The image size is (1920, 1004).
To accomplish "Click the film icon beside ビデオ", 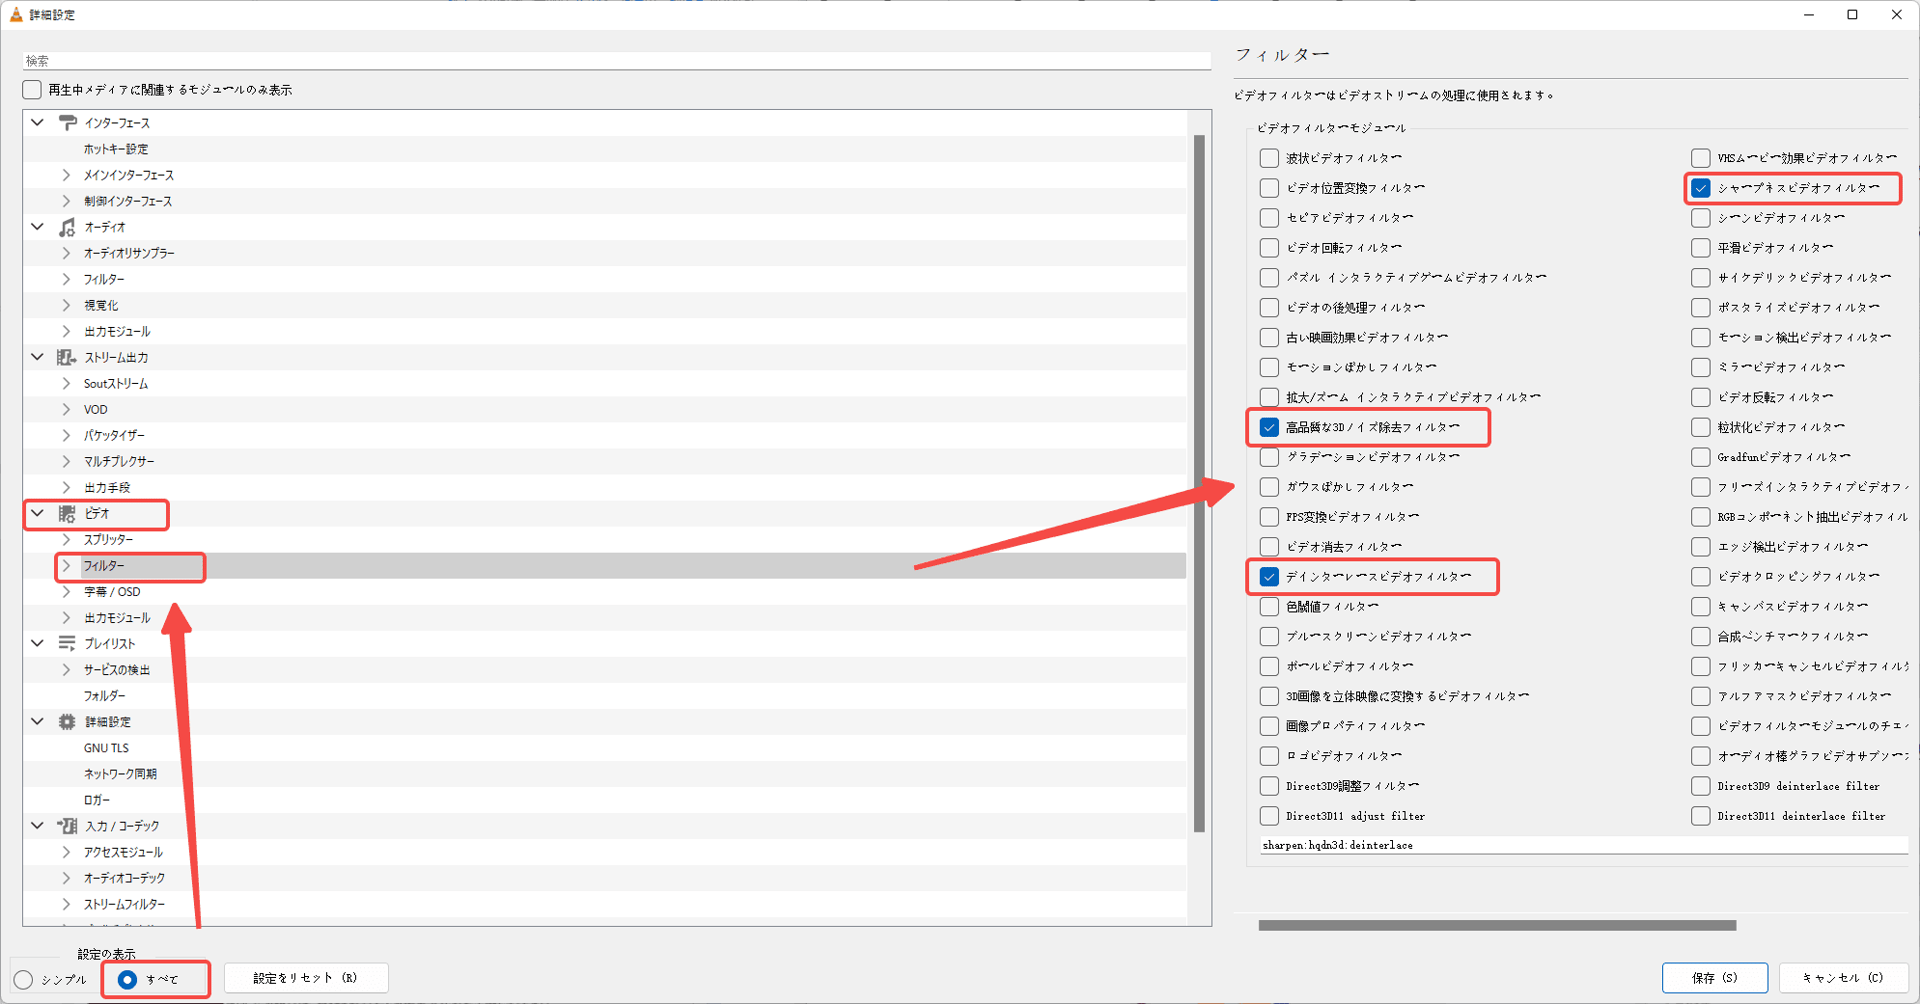I will pos(67,514).
